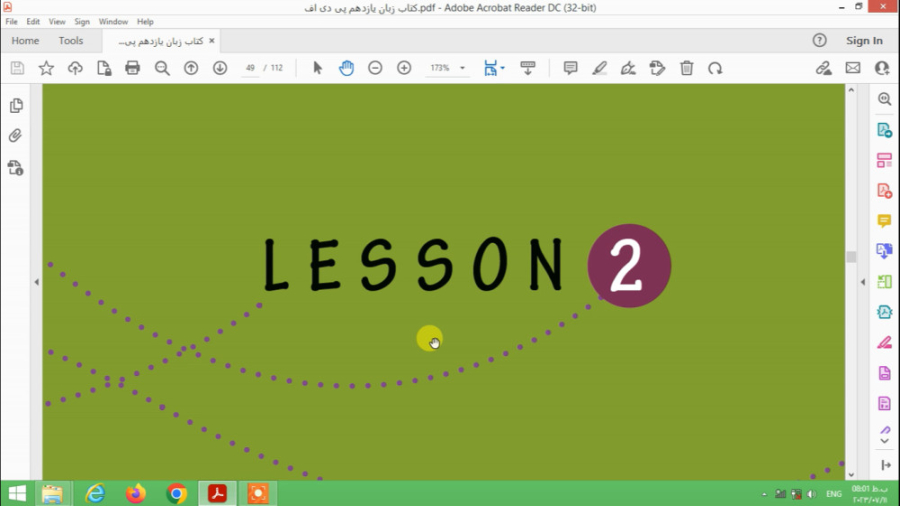This screenshot has width=900, height=506.
Task: Click the volume speaker tray icon
Action: click(811, 494)
